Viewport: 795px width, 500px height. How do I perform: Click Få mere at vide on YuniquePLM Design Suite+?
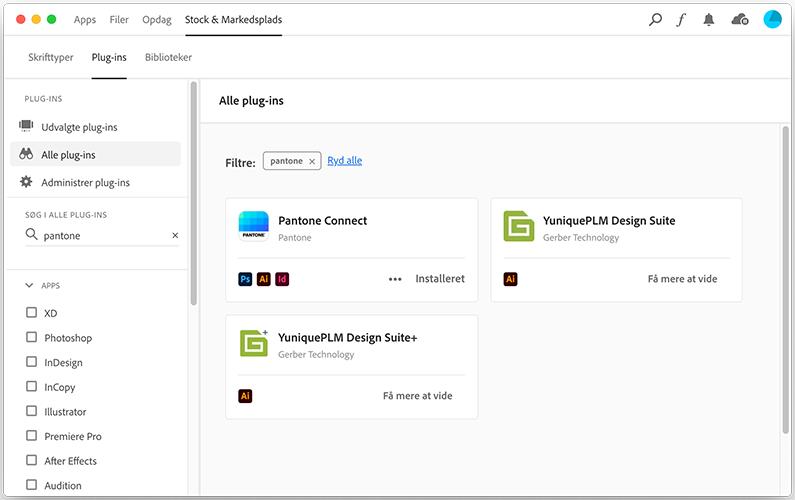coord(418,396)
